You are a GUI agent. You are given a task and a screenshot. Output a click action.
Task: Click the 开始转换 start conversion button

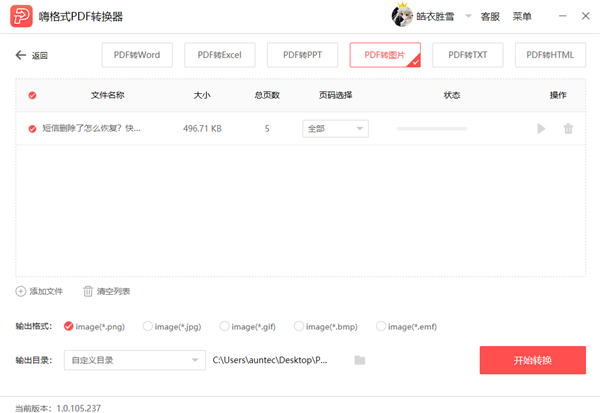click(533, 360)
